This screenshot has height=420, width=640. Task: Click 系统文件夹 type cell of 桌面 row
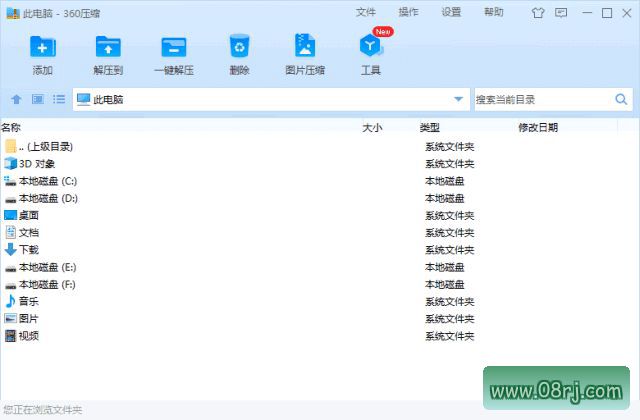click(449, 215)
